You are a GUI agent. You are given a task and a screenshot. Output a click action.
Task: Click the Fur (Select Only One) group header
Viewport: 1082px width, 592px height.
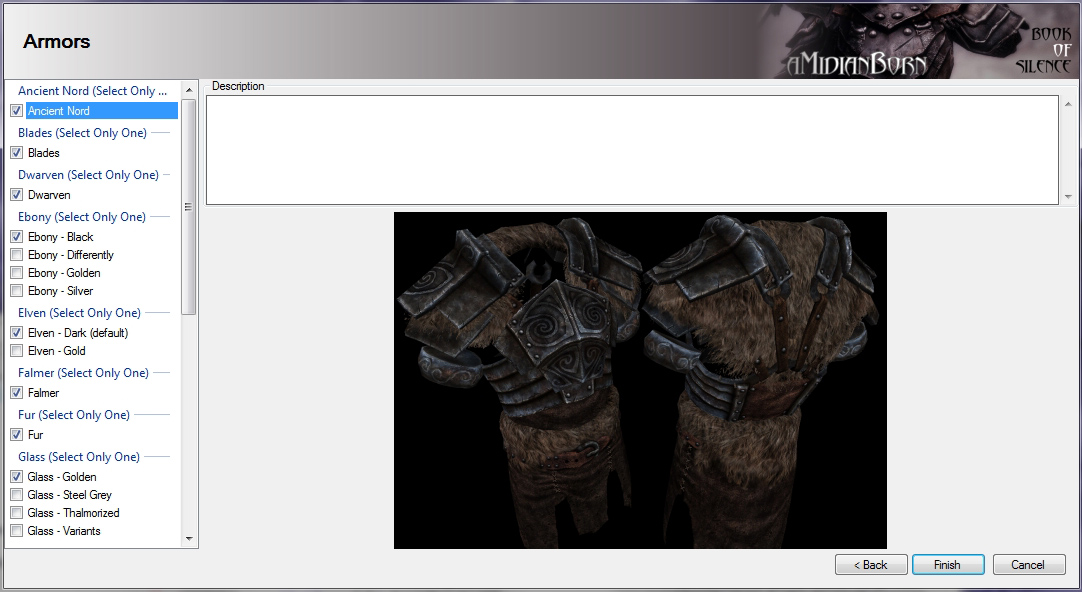click(74, 415)
